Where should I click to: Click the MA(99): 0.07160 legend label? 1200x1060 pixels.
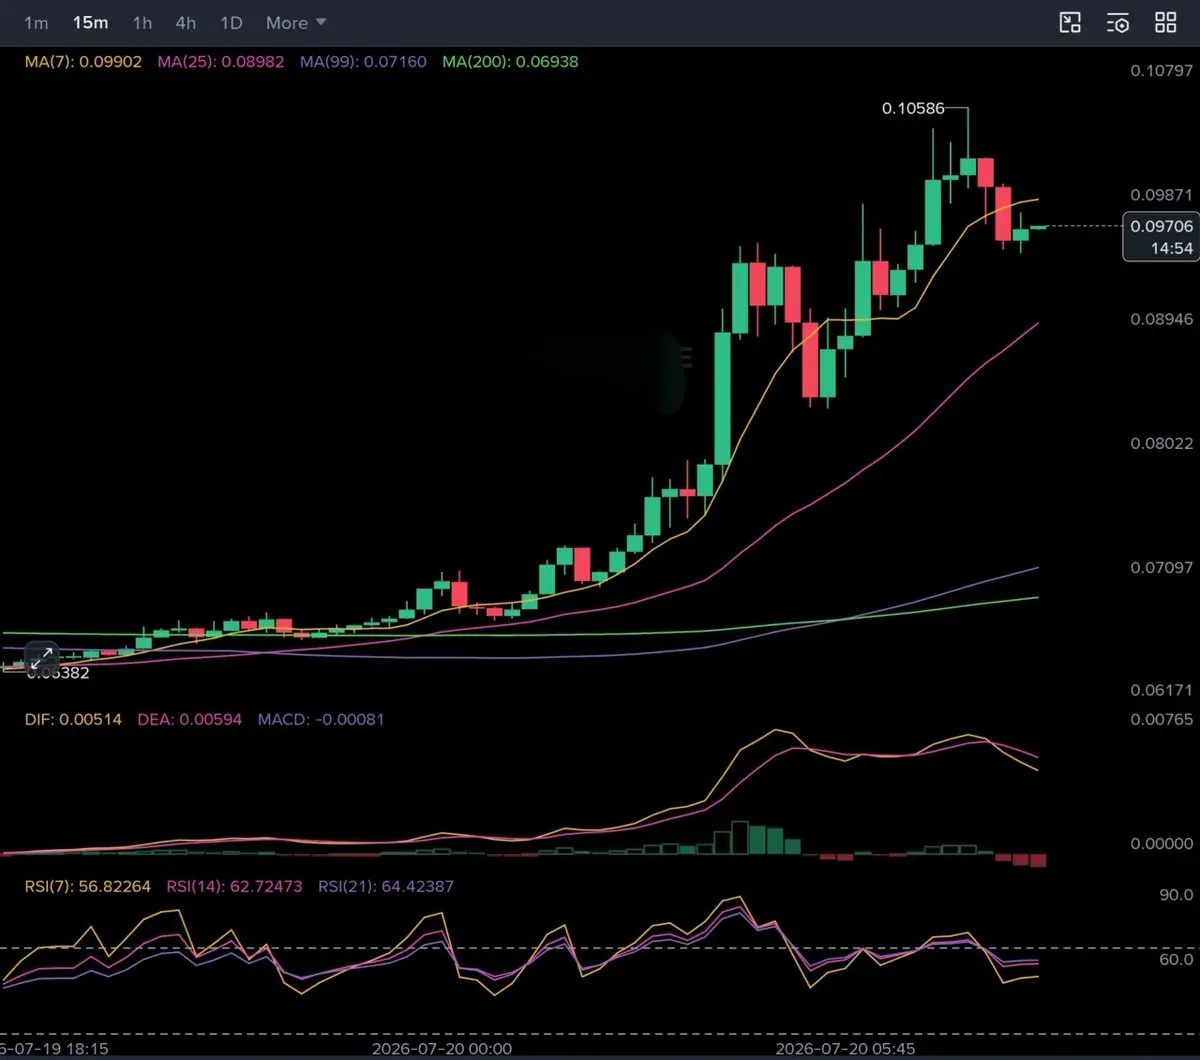coord(363,62)
